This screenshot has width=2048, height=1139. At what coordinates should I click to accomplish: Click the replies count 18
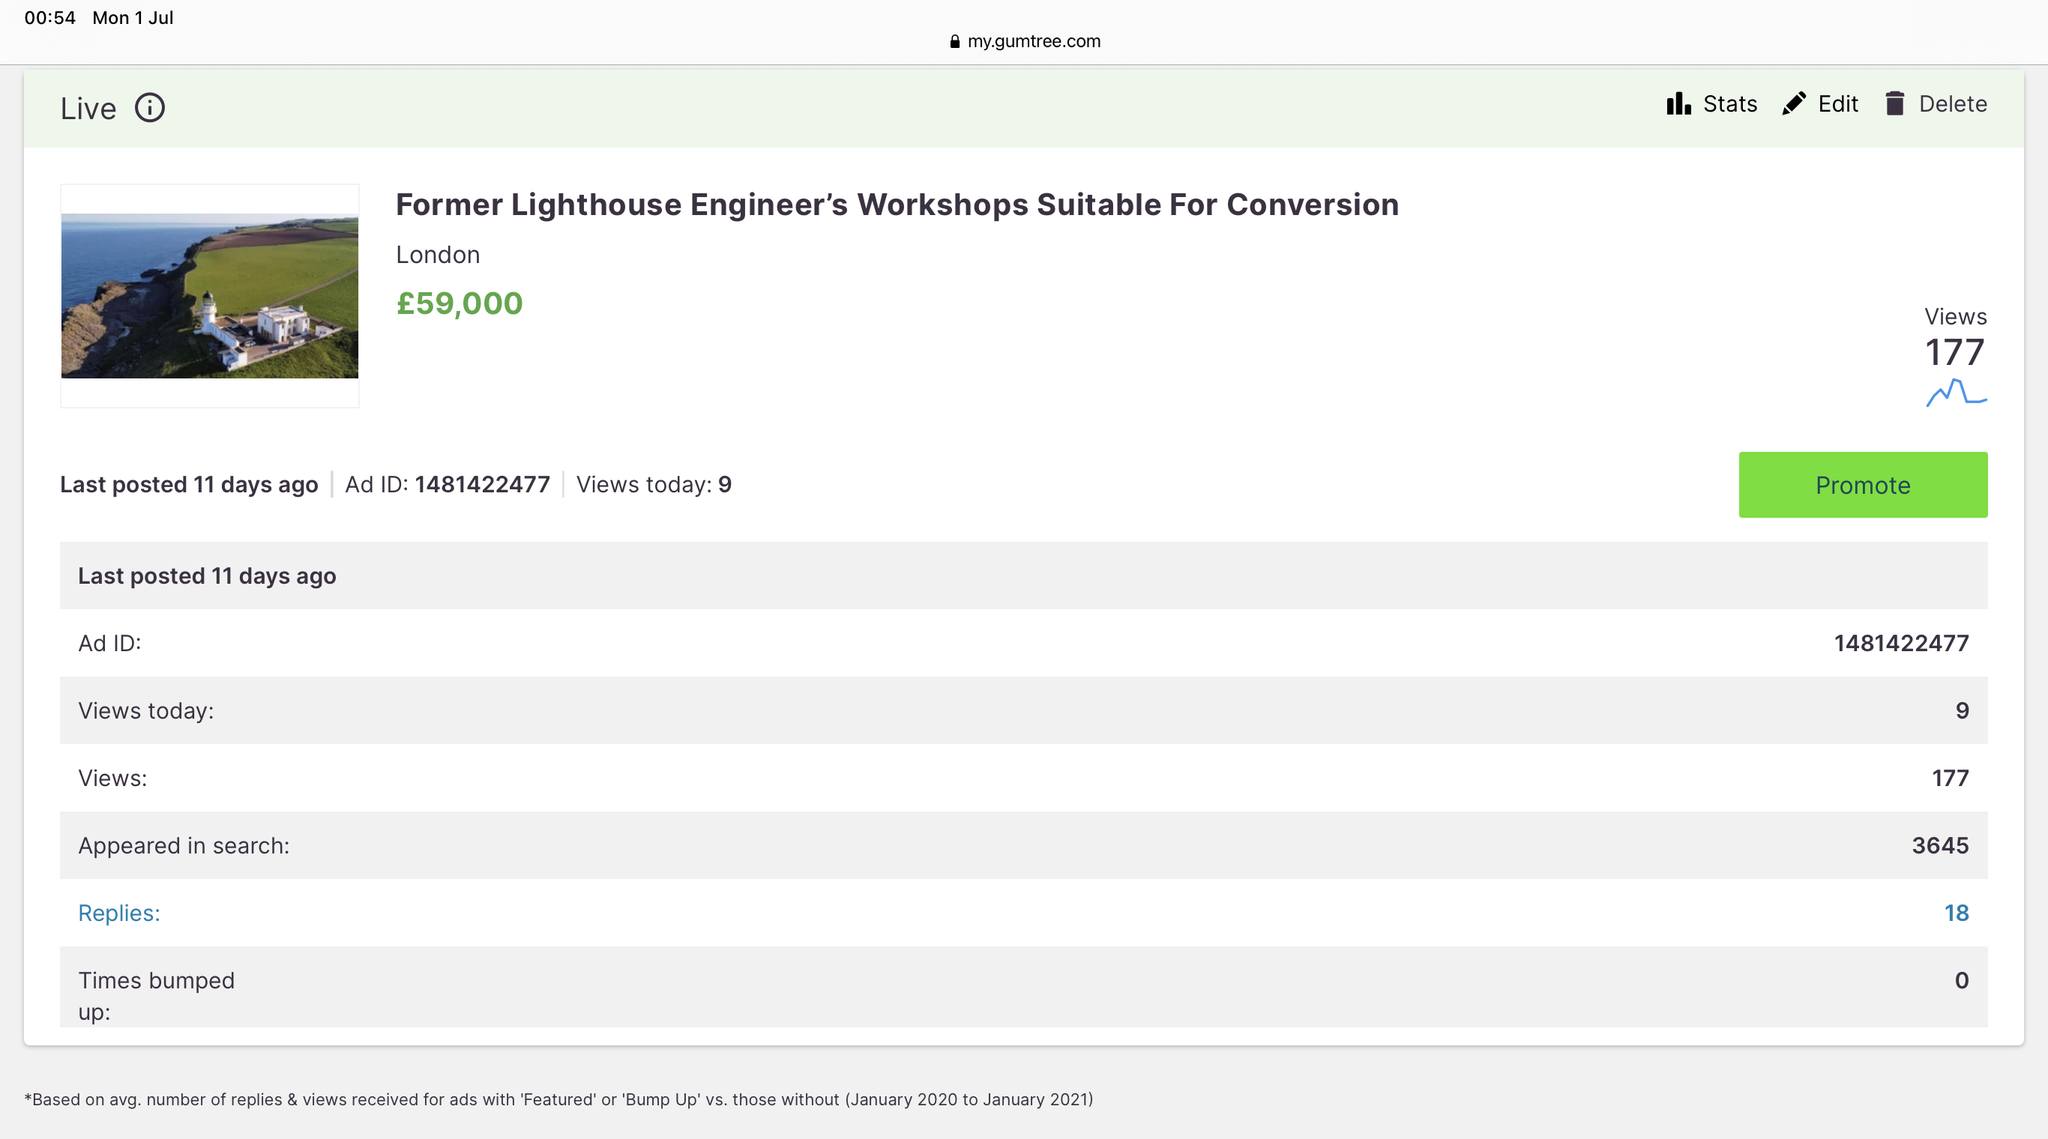[1956, 913]
